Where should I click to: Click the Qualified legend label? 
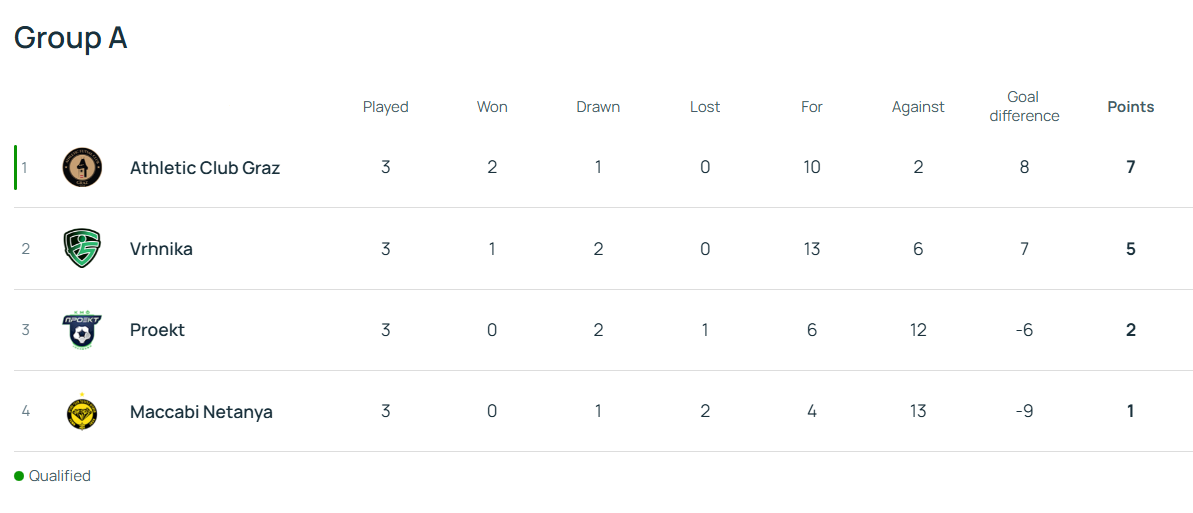coord(60,476)
